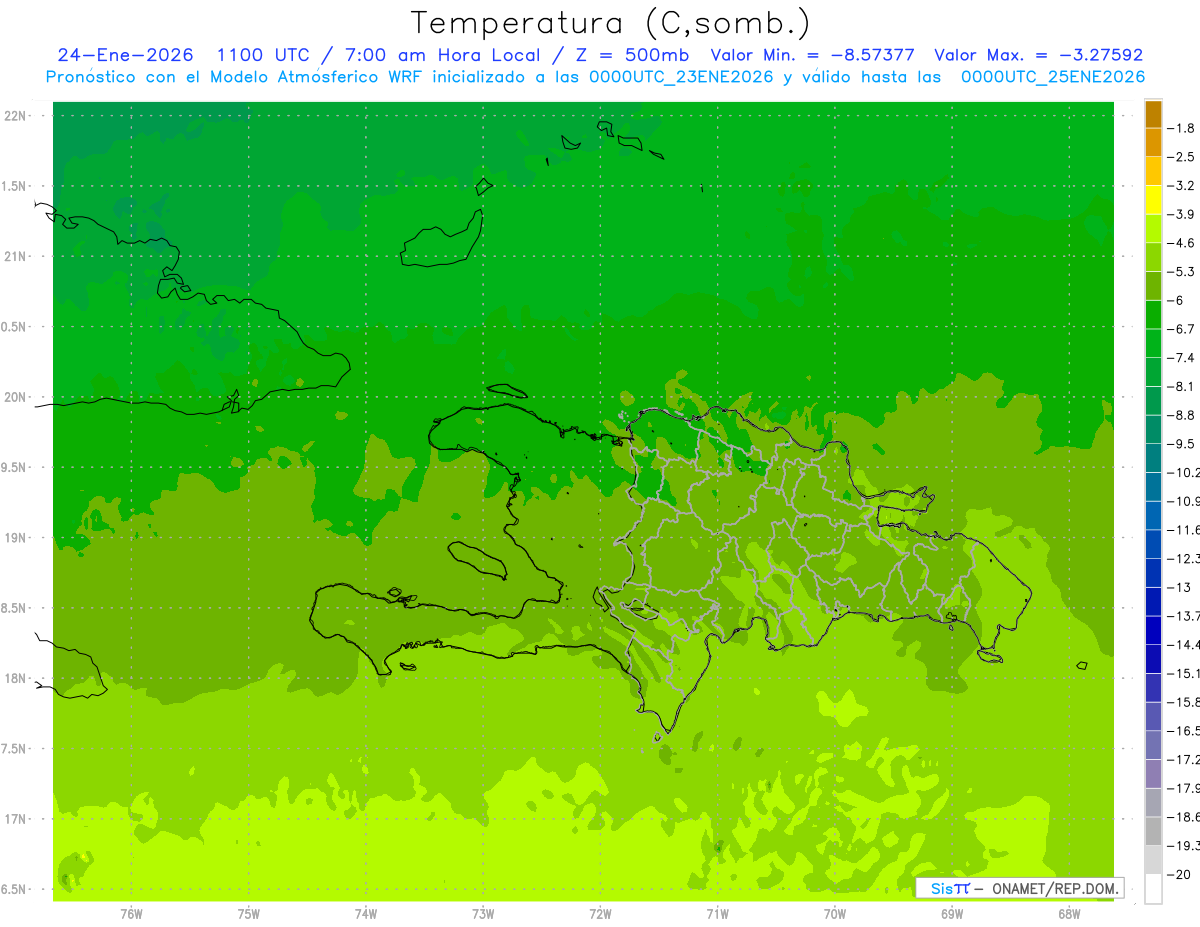Click 'Valor Max. = -3.27592' text

[1039, 55]
